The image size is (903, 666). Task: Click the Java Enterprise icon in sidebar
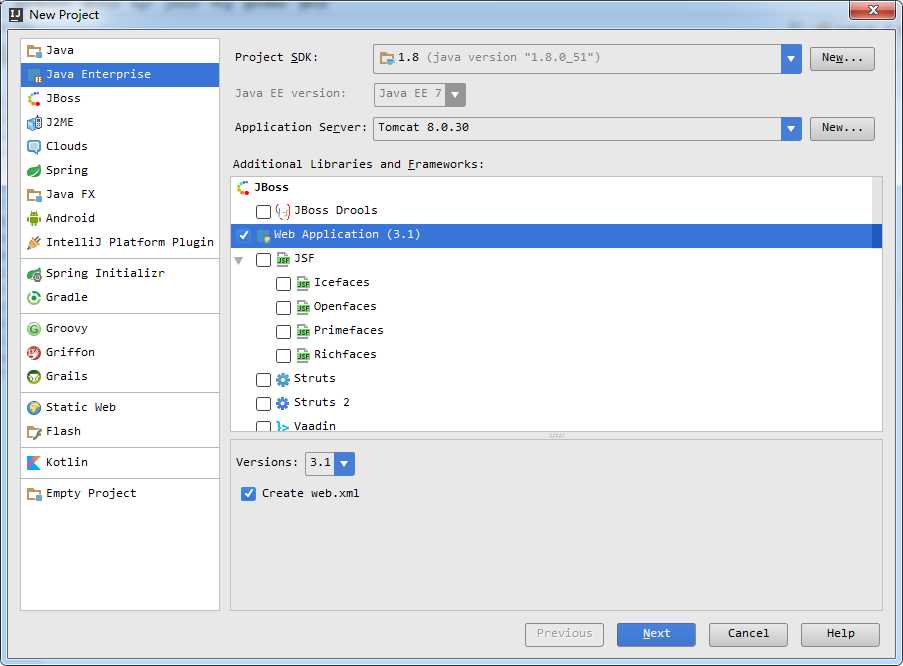click(x=34, y=75)
